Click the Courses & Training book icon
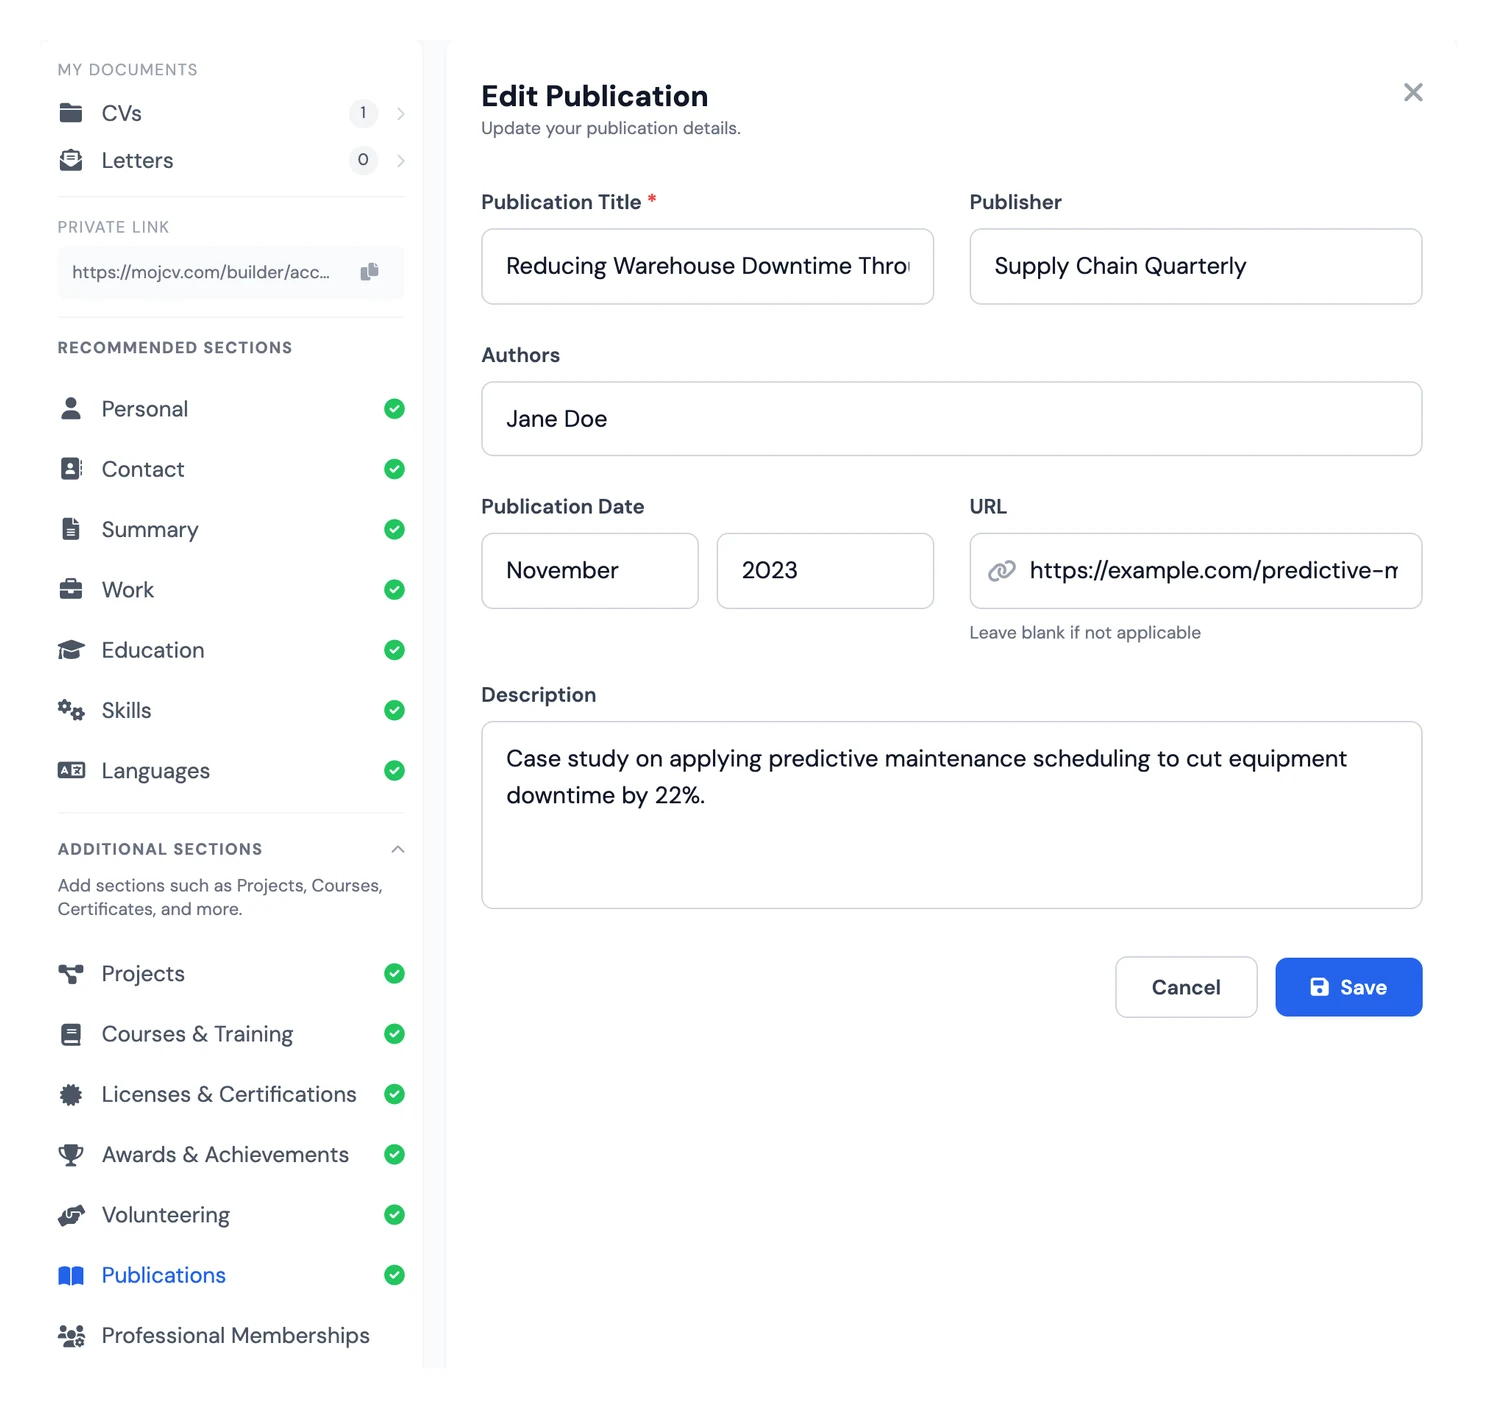 pyautogui.click(x=71, y=1034)
